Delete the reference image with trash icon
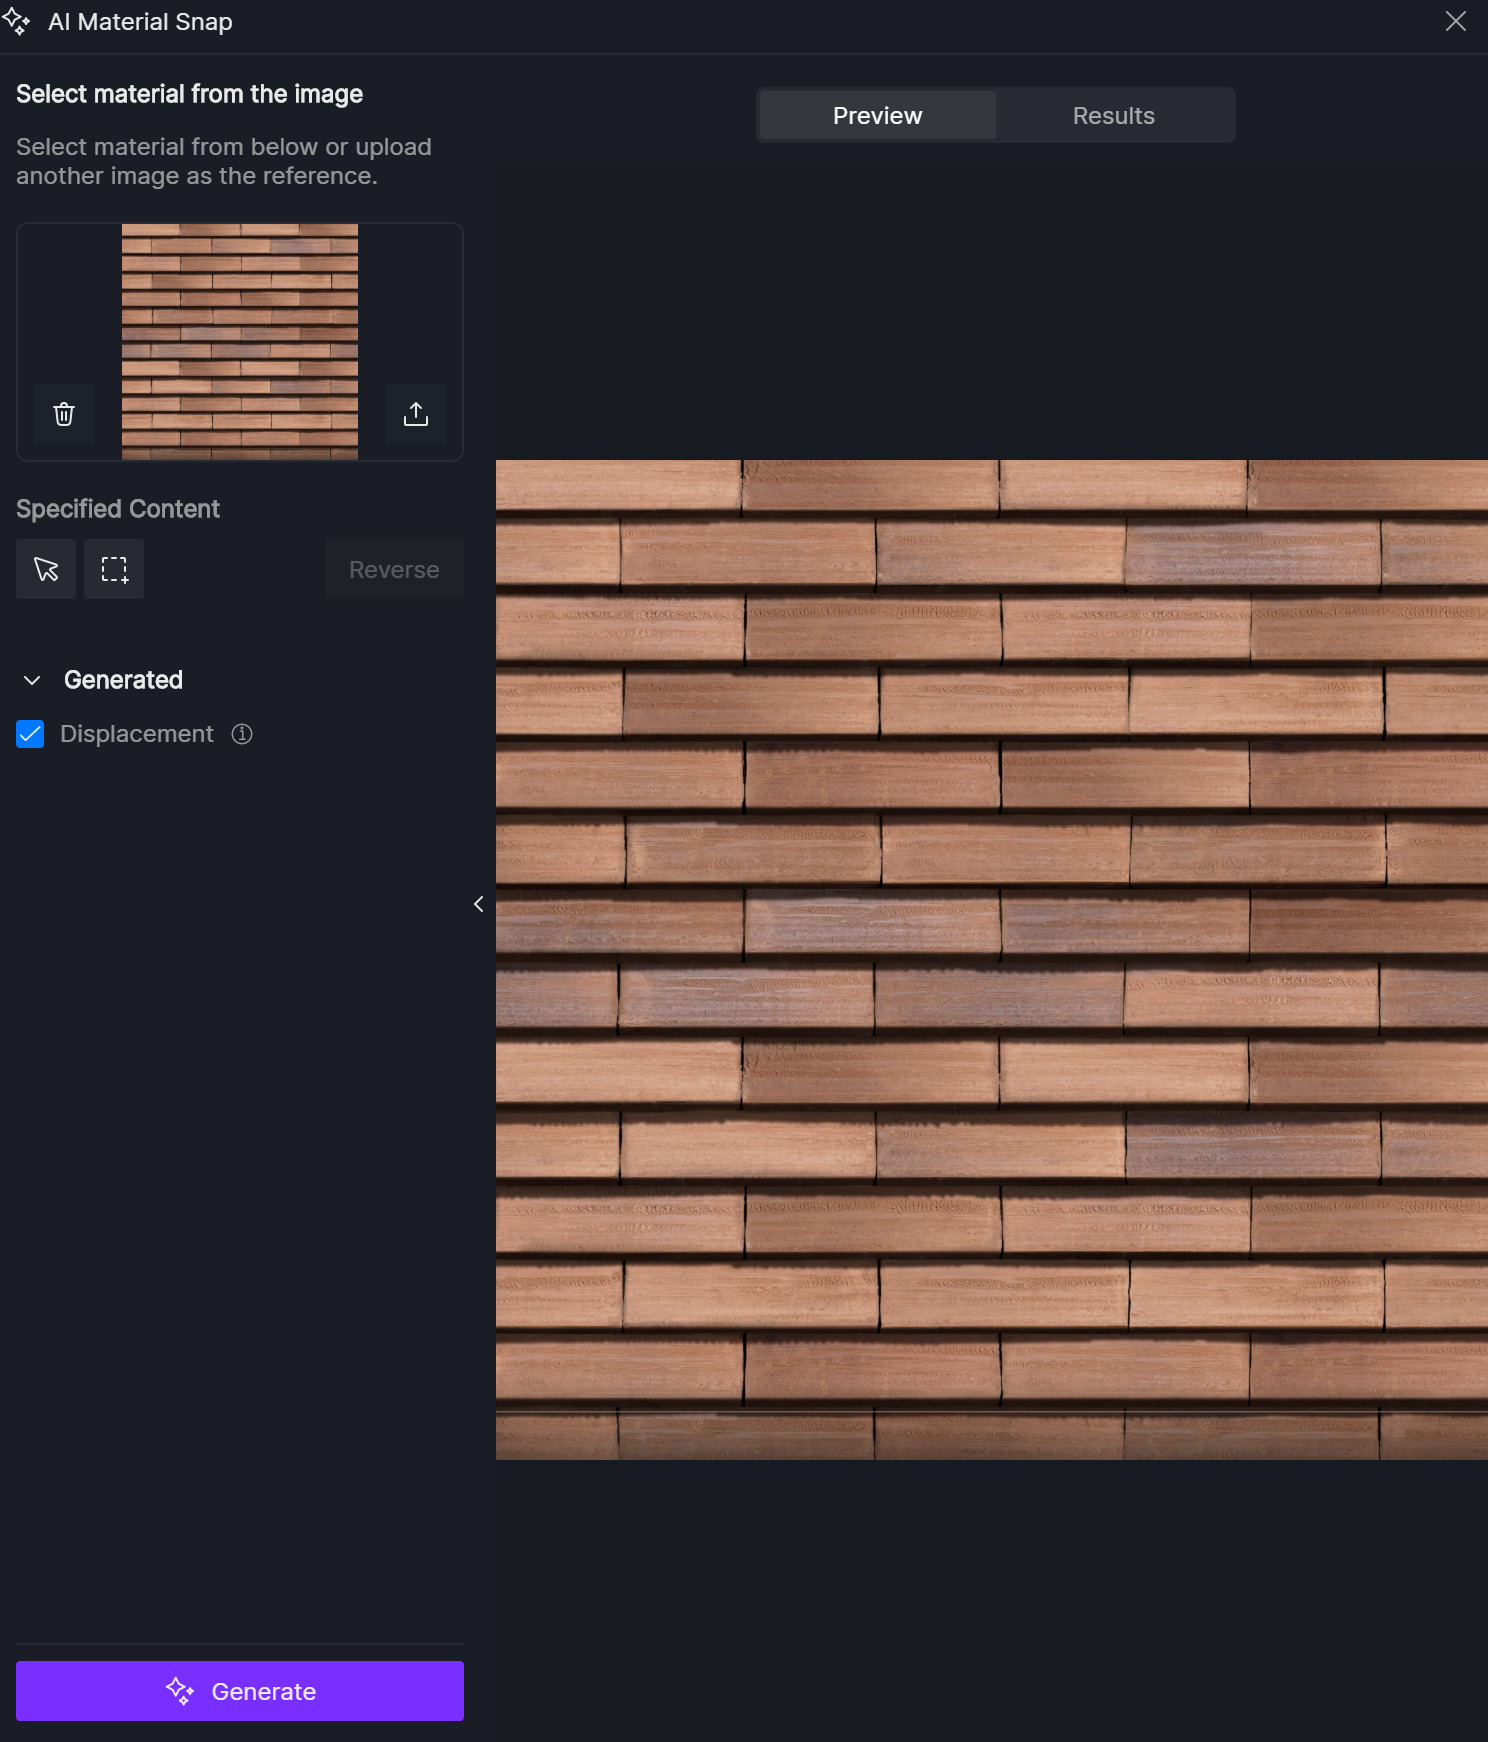 tap(64, 414)
